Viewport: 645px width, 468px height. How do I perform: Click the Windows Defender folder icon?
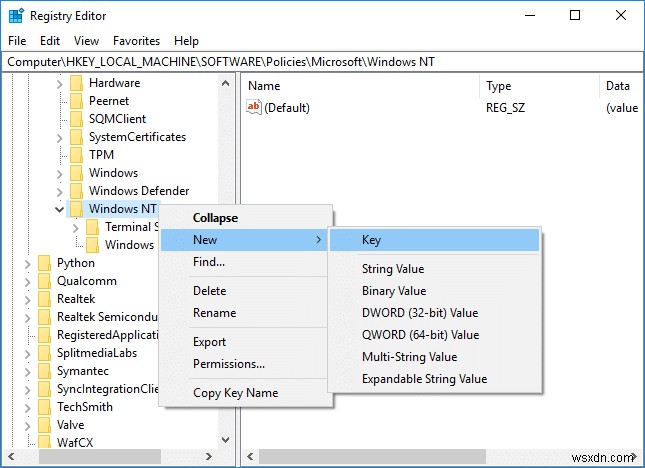point(76,191)
